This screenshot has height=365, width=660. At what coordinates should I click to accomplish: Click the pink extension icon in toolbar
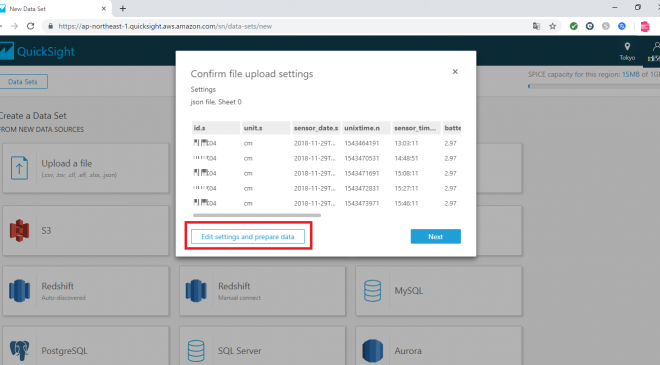[x=645, y=26]
